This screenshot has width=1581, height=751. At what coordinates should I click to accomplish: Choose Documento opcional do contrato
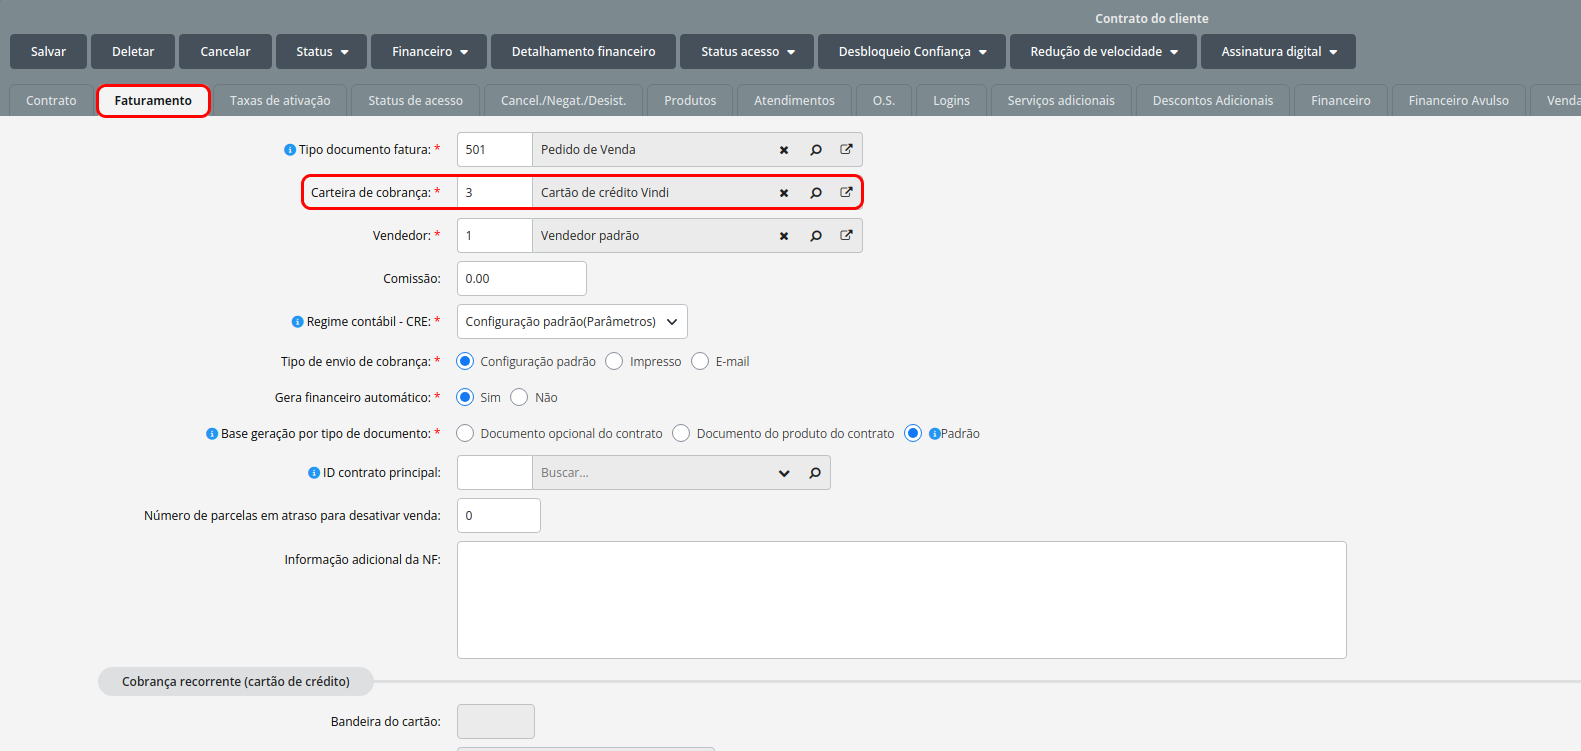click(465, 433)
